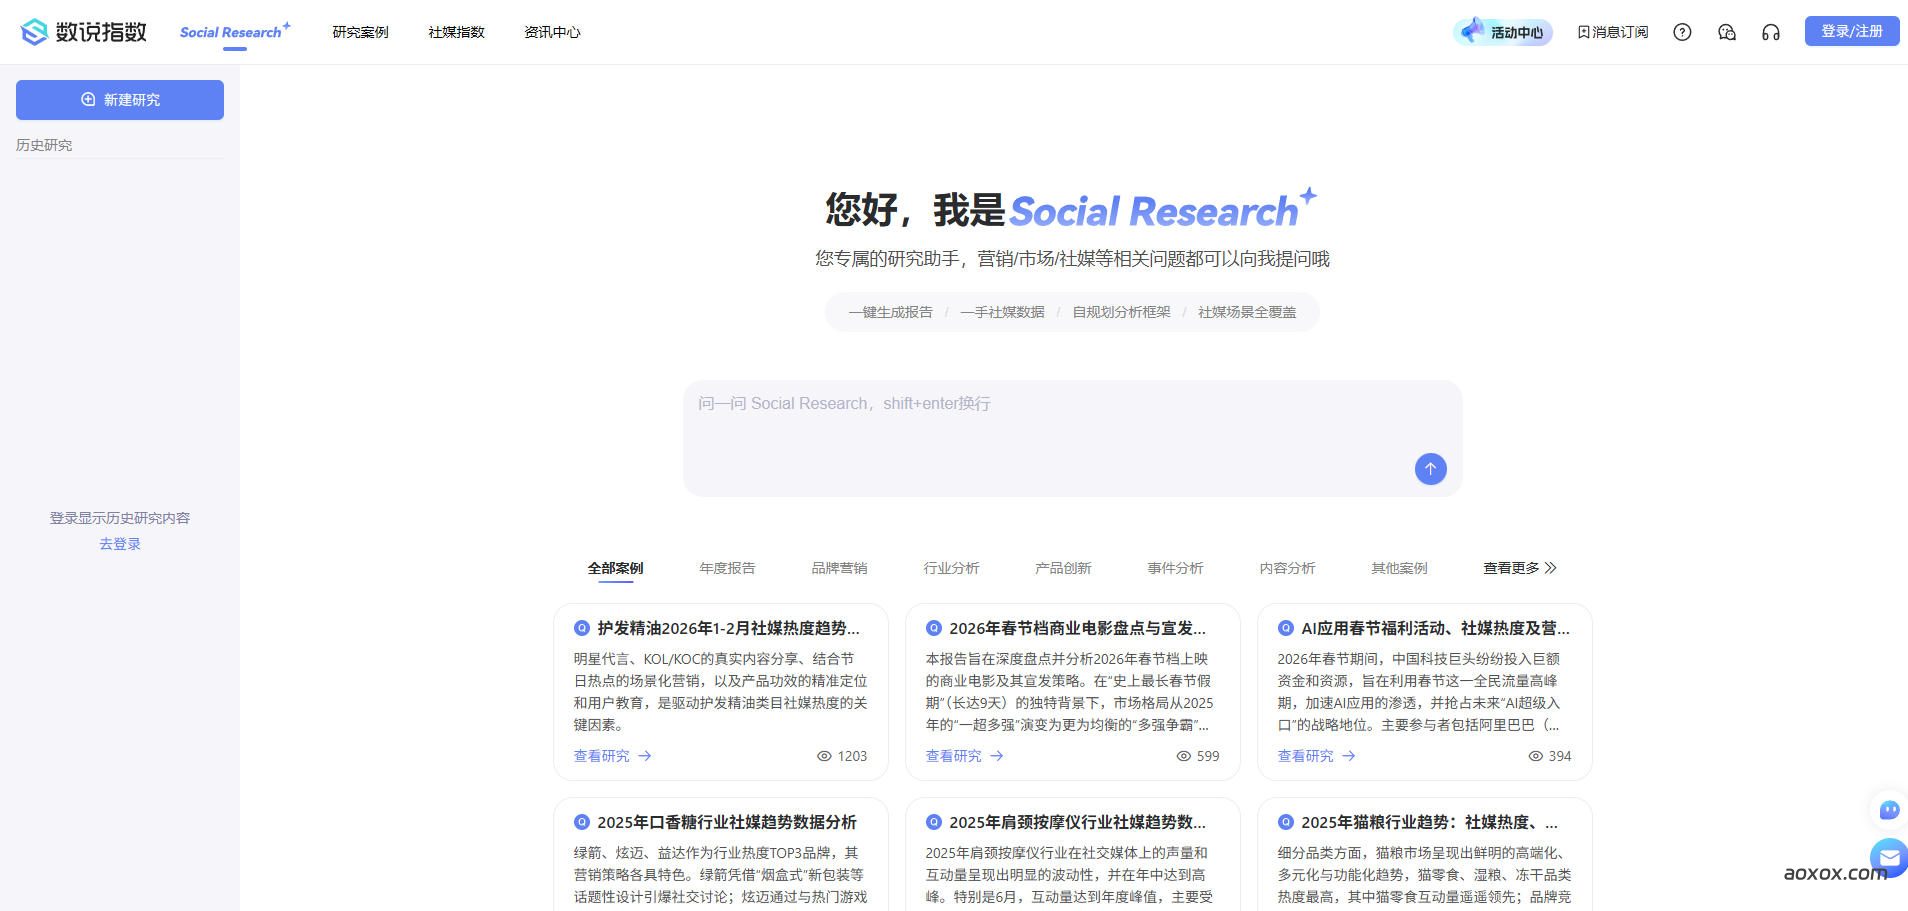This screenshot has height=911, width=1908.
Task: Click the send arrow button
Action: click(x=1430, y=469)
